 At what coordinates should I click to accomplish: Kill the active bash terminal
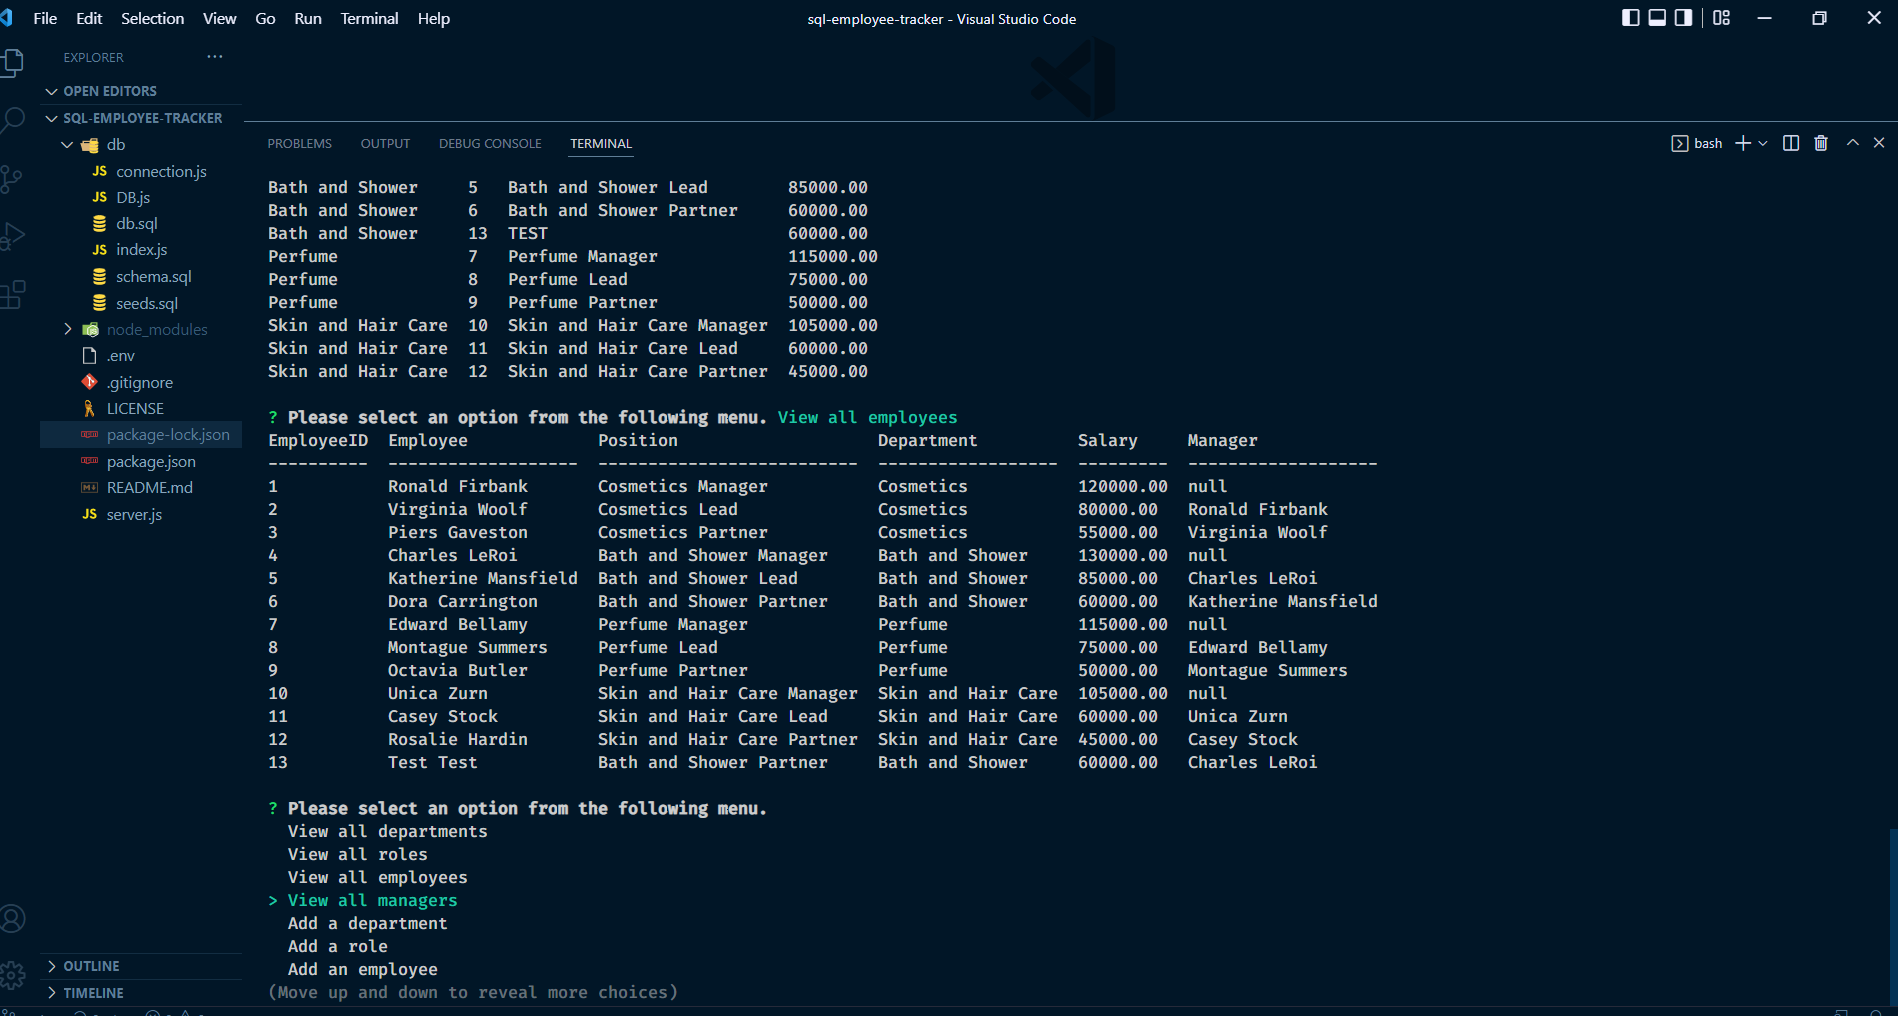1820,143
